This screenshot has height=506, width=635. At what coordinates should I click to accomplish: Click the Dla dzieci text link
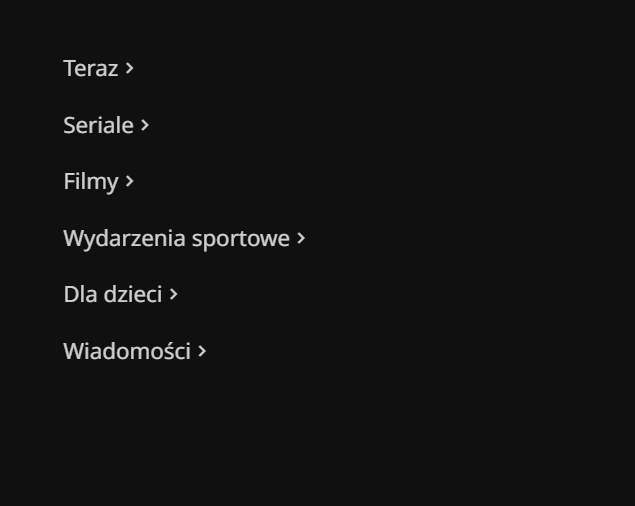pyautogui.click(x=112, y=294)
